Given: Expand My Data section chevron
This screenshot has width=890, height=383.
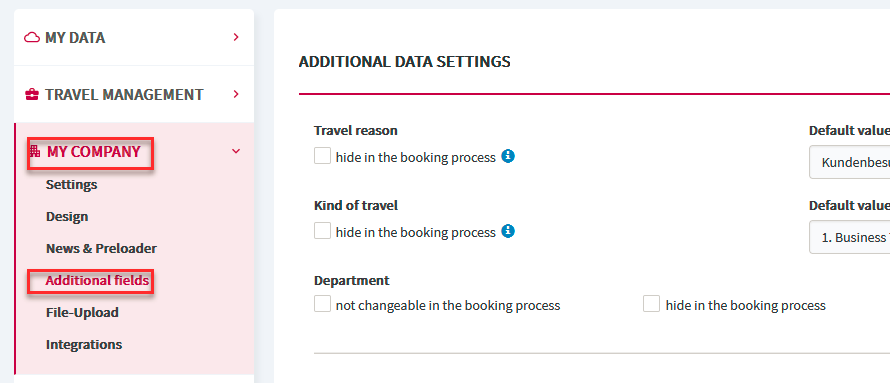Looking at the screenshot, I should click(x=236, y=37).
